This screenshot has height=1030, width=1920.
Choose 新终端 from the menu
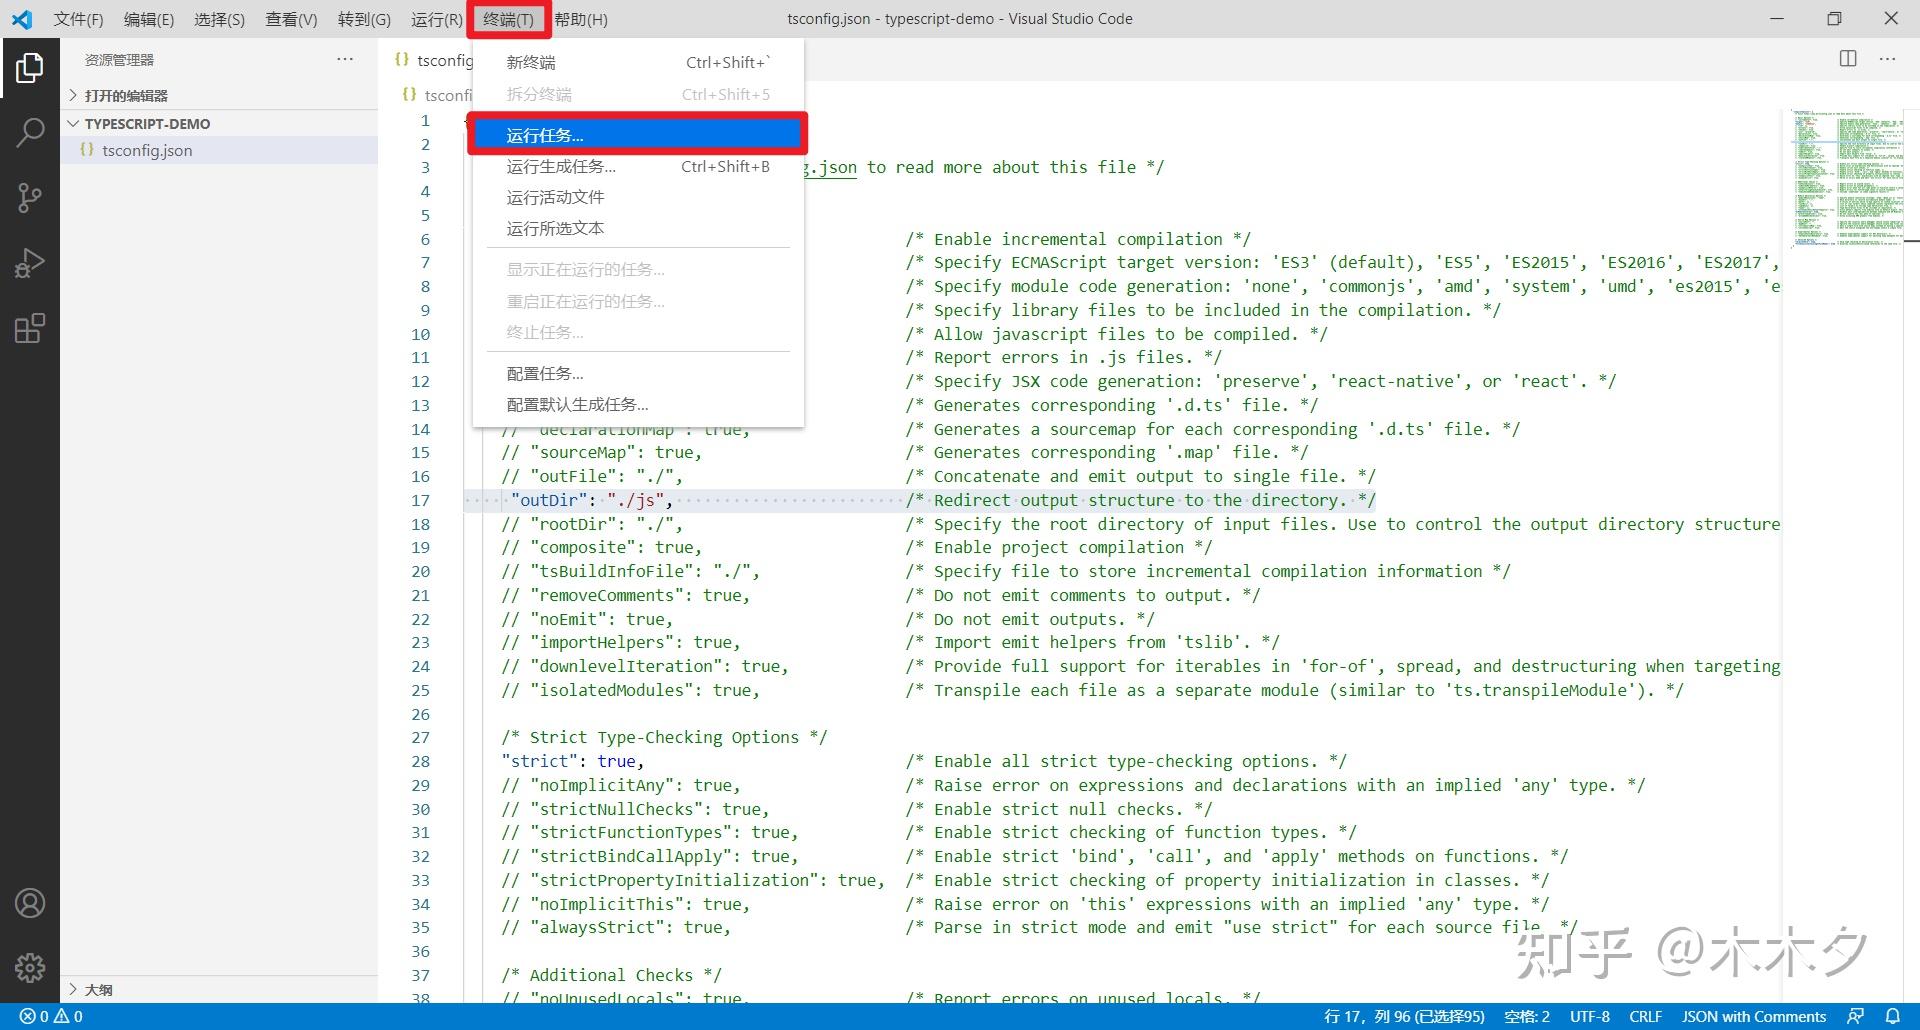(638, 62)
